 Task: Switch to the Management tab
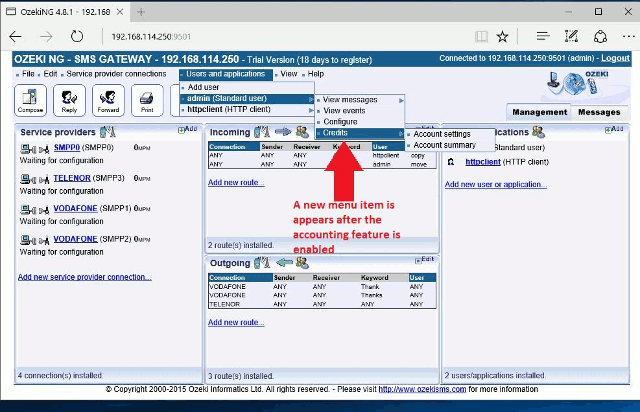[x=539, y=112]
